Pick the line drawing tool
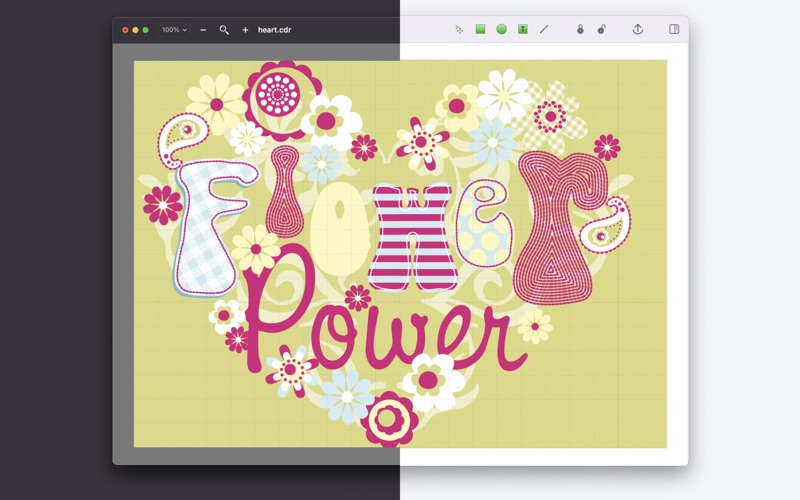Viewport: 800px width, 500px height. (544, 29)
